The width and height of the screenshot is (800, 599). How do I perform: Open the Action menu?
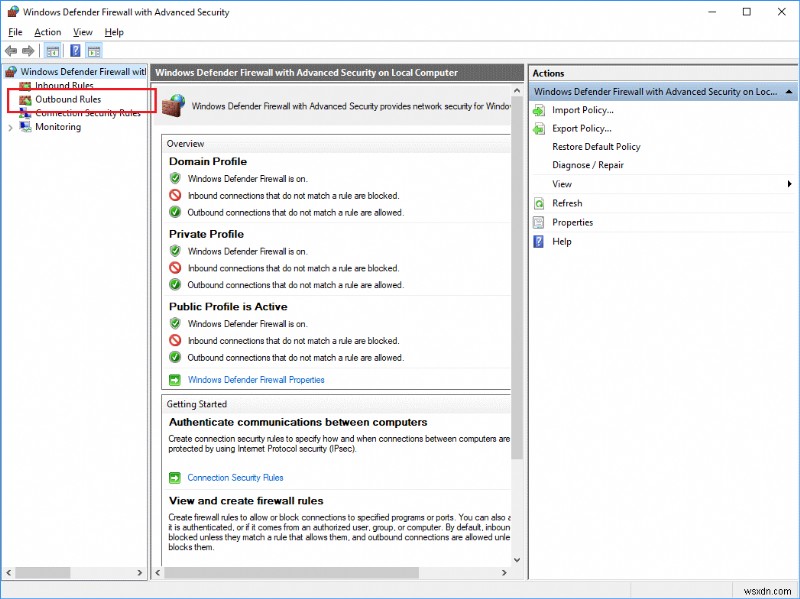click(48, 31)
